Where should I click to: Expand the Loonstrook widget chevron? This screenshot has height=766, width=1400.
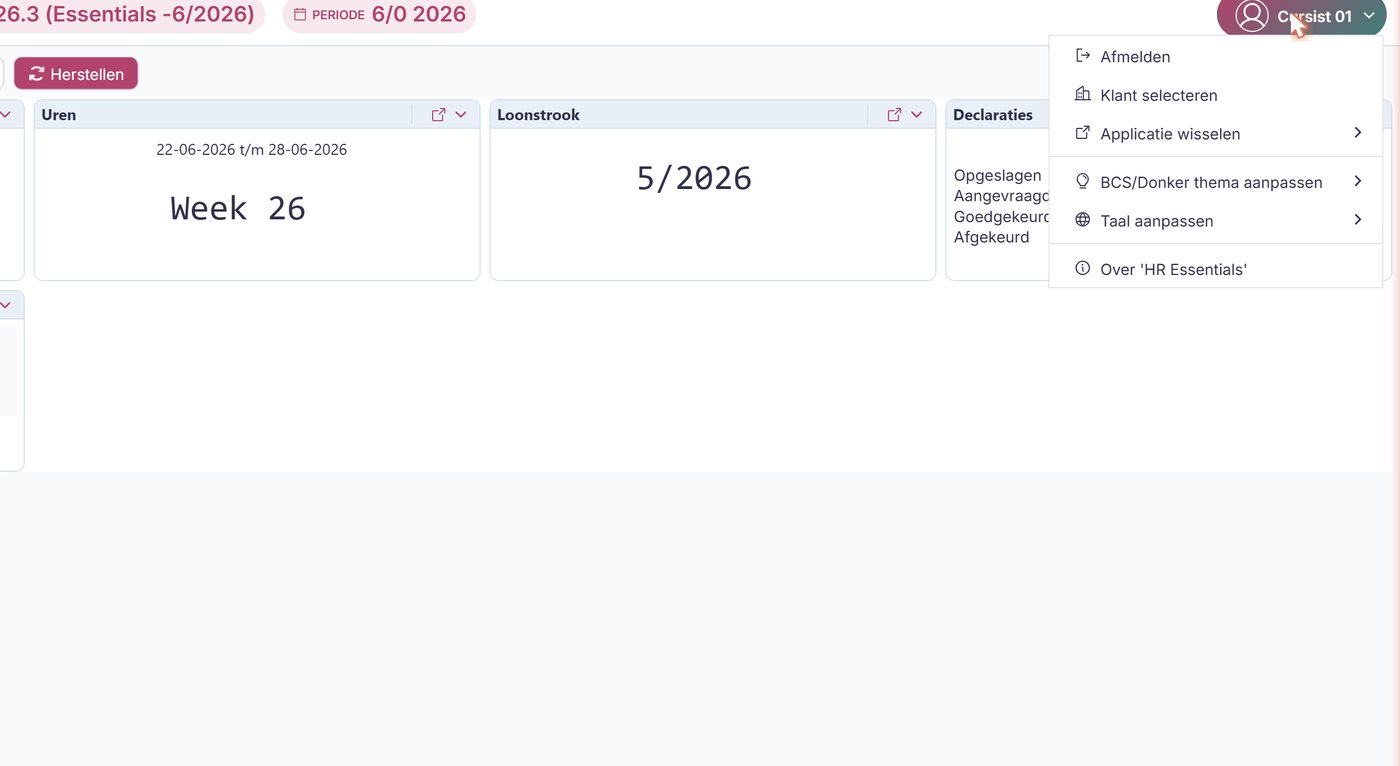click(917, 115)
